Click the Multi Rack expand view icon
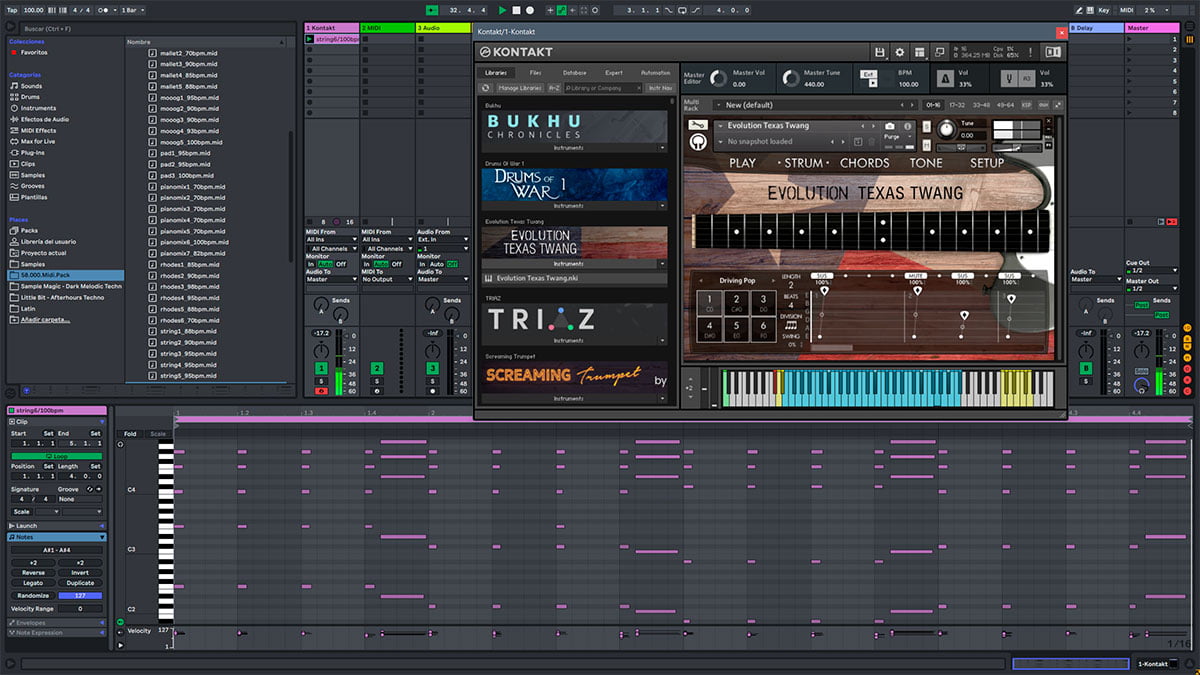The image size is (1200, 675). pyautogui.click(x=1058, y=105)
